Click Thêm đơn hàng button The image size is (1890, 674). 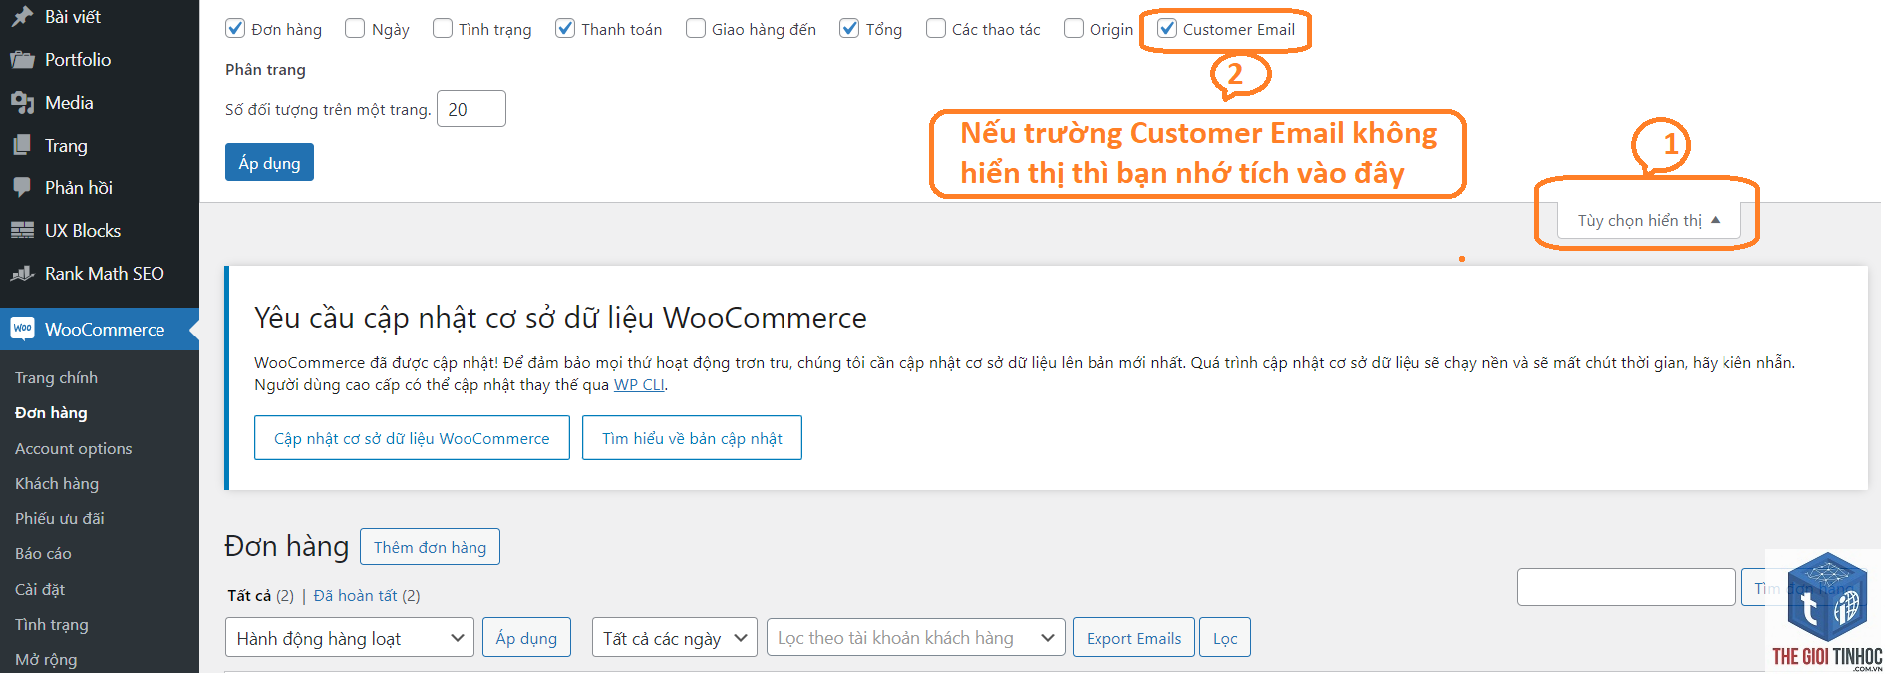(x=430, y=547)
